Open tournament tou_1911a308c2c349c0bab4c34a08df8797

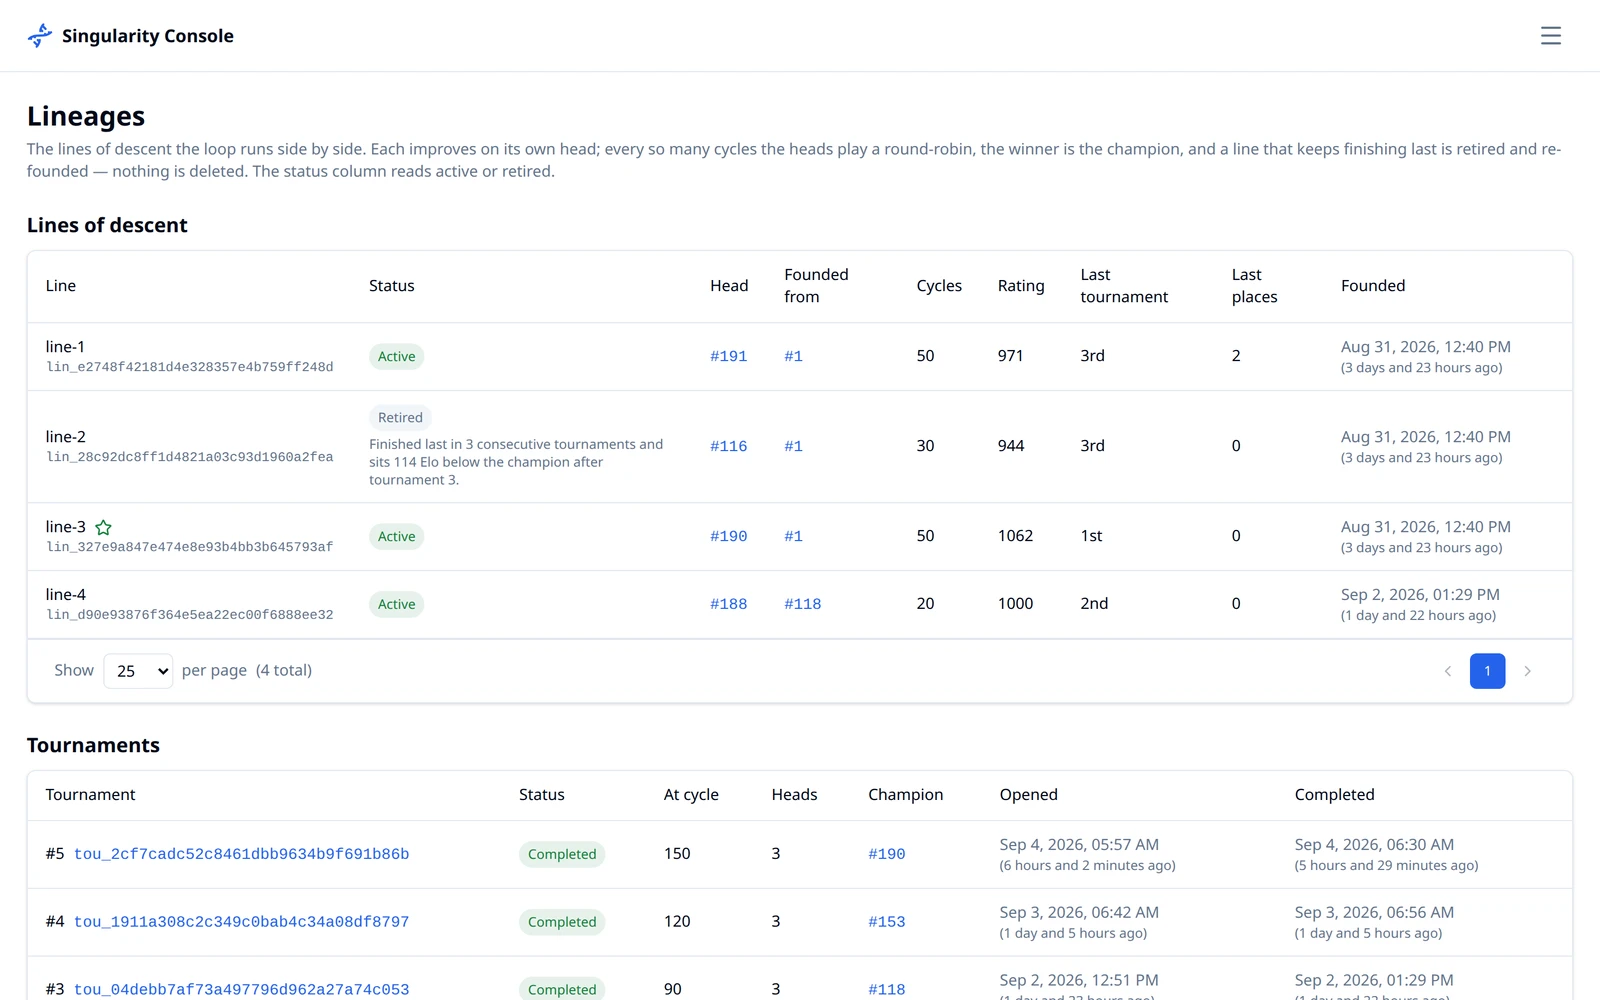click(241, 922)
